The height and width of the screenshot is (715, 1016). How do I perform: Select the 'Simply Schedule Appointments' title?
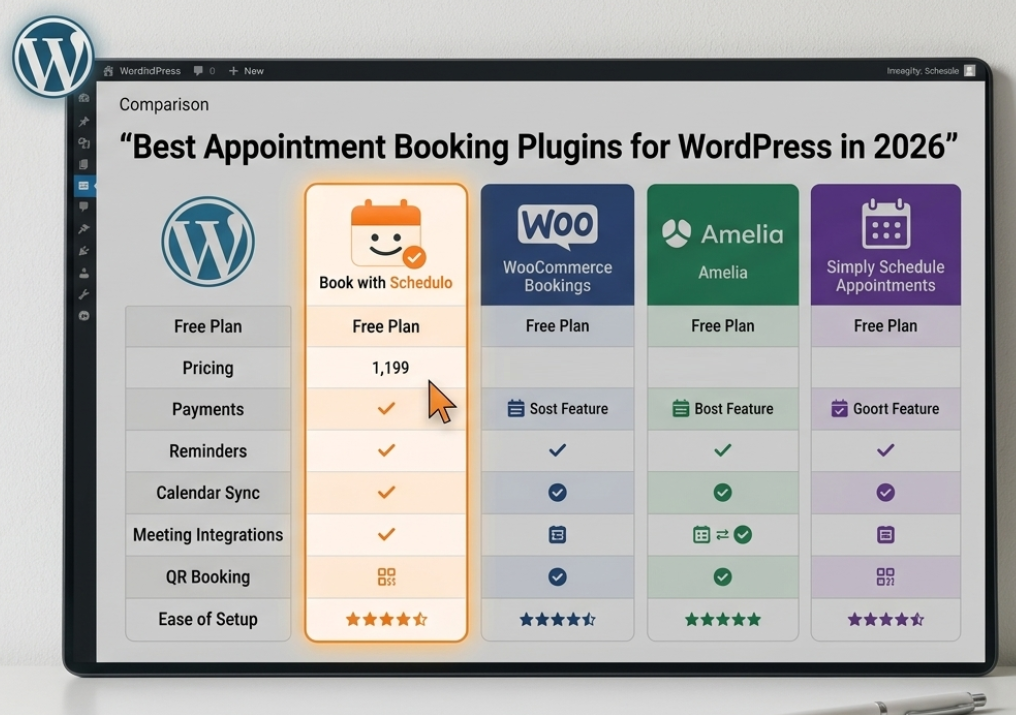885,276
